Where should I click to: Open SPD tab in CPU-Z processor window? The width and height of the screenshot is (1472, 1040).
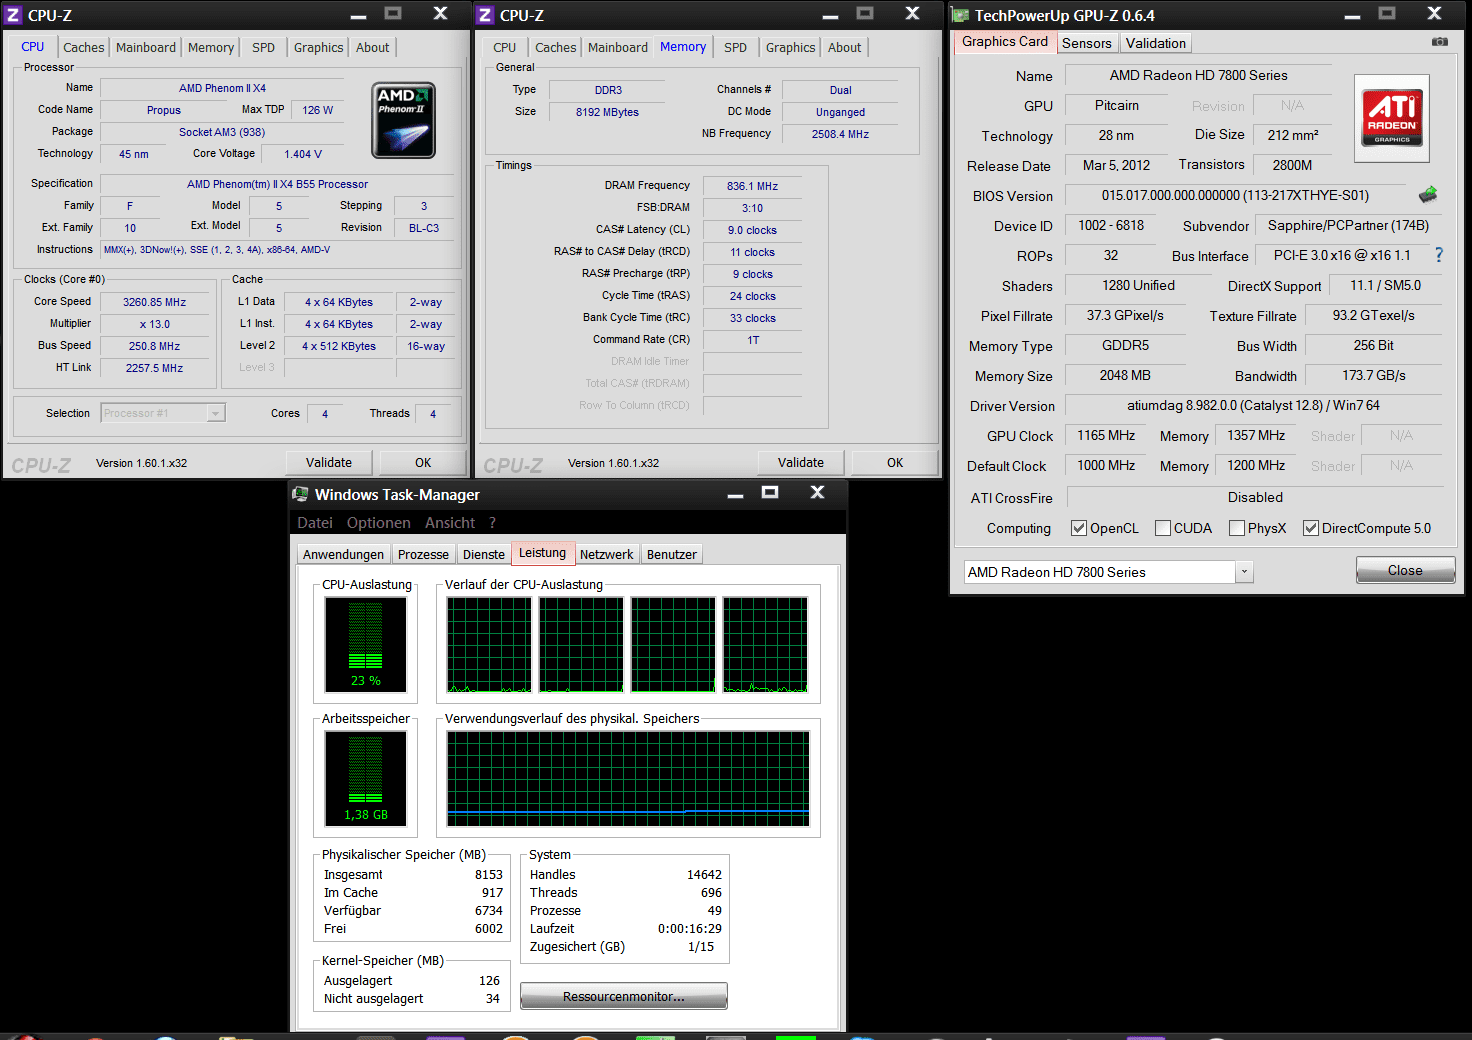point(263,47)
